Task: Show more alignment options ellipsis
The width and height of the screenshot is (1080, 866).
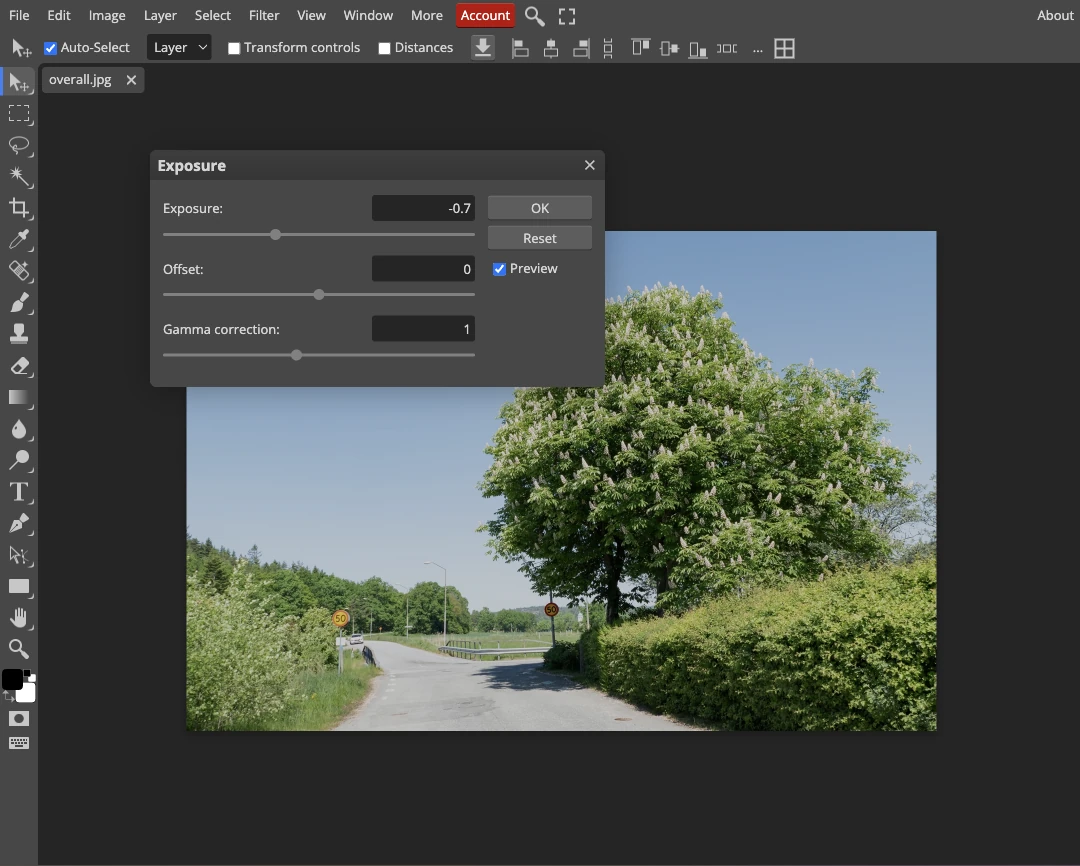Action: click(x=758, y=49)
